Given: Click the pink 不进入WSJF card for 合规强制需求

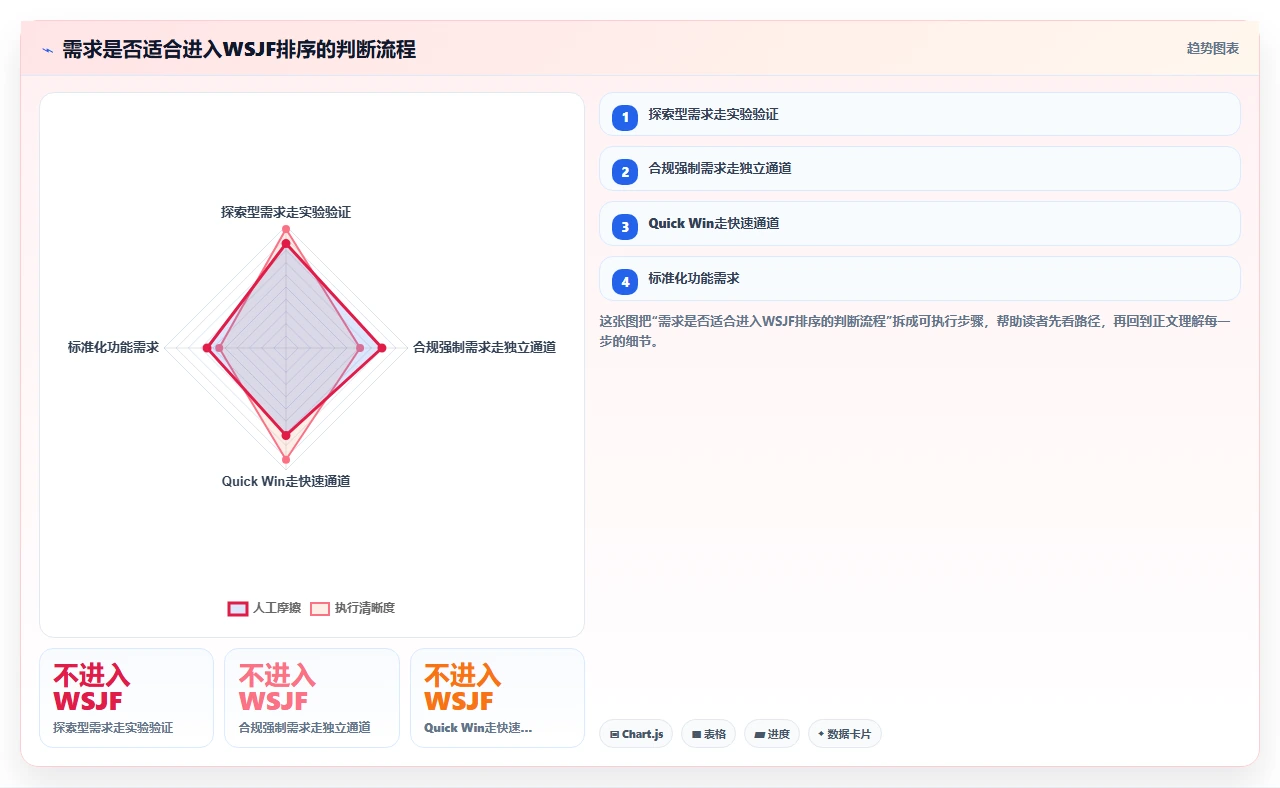Looking at the screenshot, I should (x=312, y=698).
